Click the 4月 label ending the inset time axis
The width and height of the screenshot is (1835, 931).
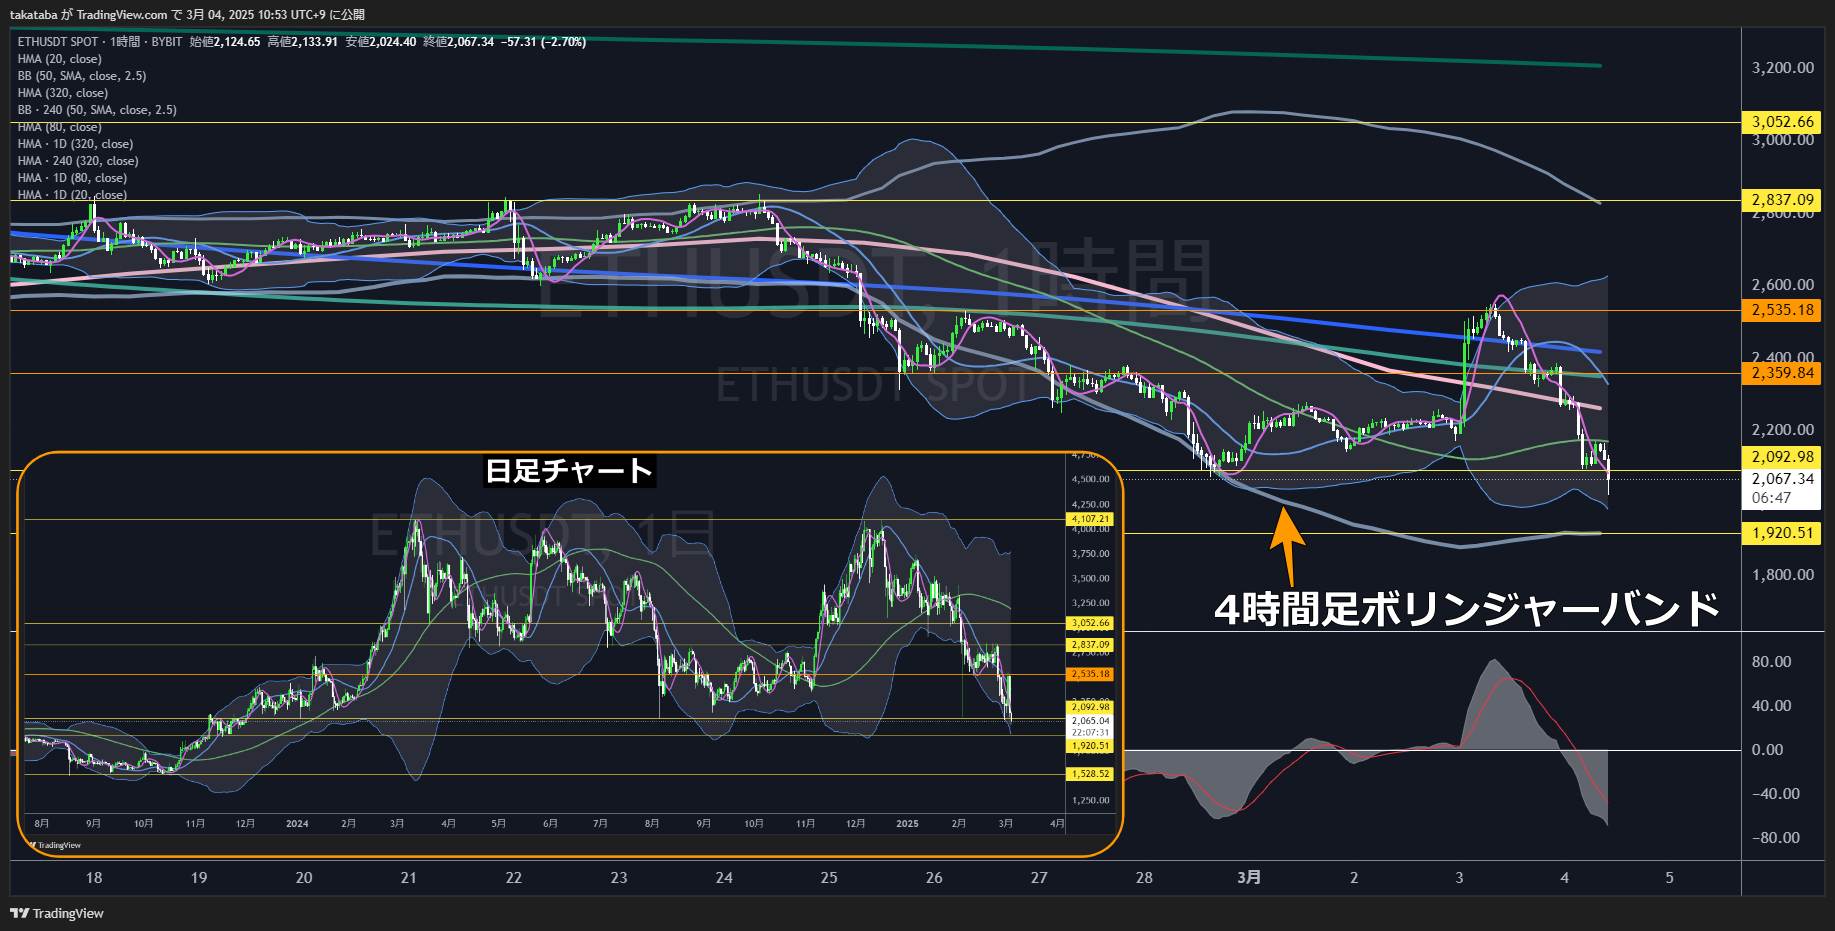[x=1057, y=824]
